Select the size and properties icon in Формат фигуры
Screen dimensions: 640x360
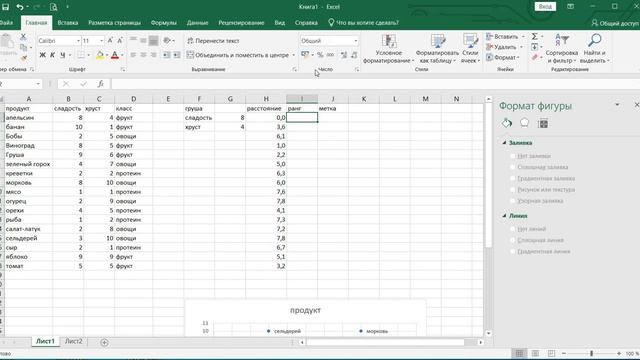543,123
